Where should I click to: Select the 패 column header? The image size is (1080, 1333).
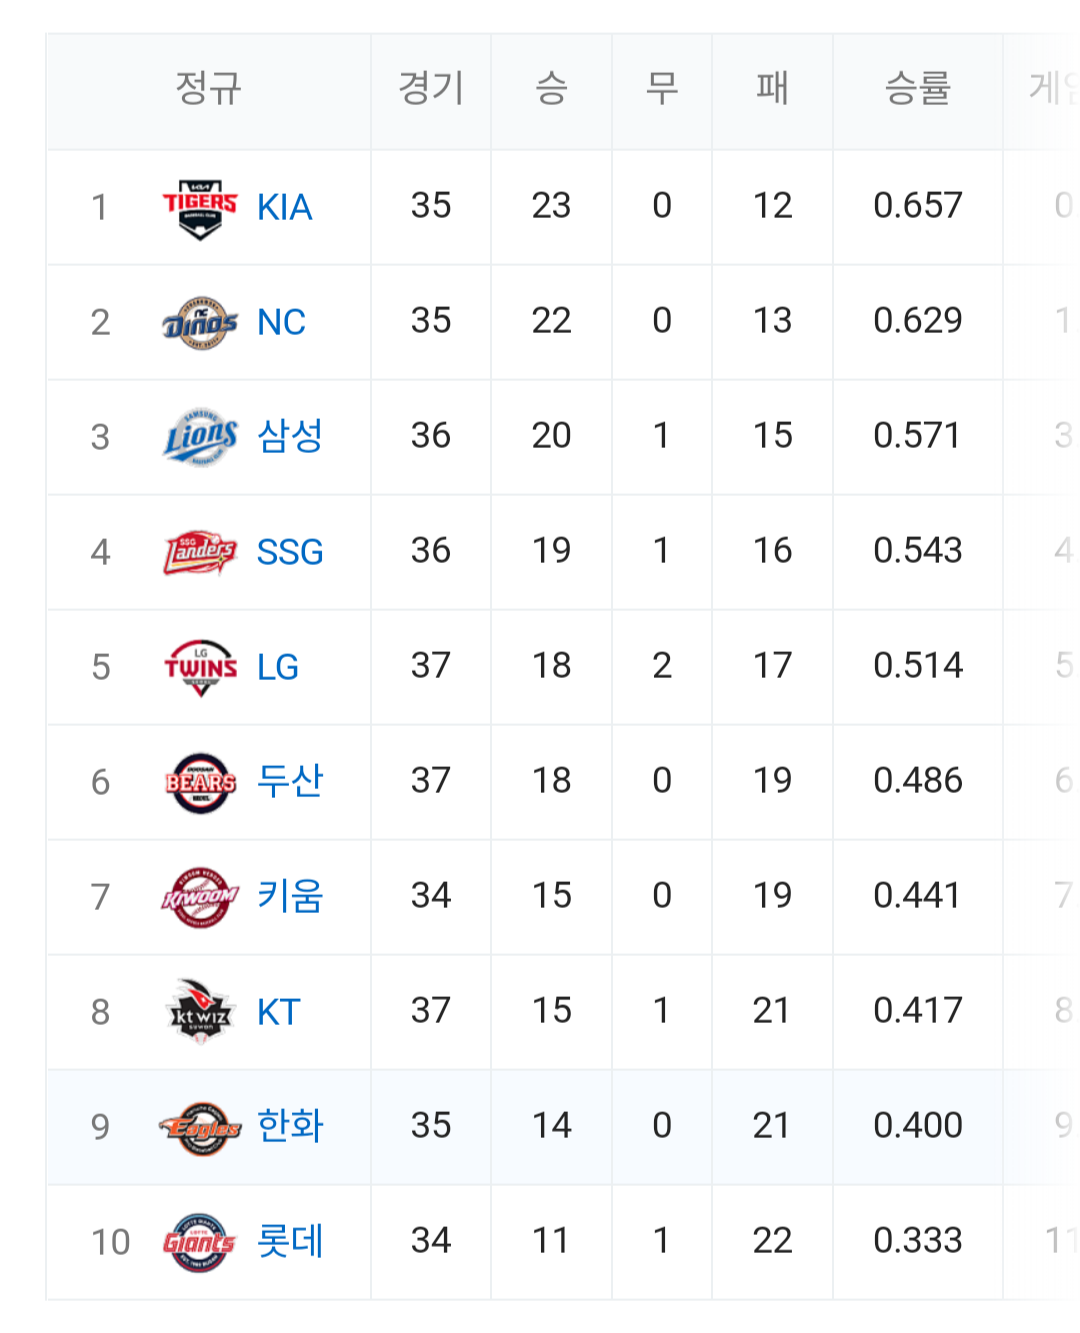[772, 89]
